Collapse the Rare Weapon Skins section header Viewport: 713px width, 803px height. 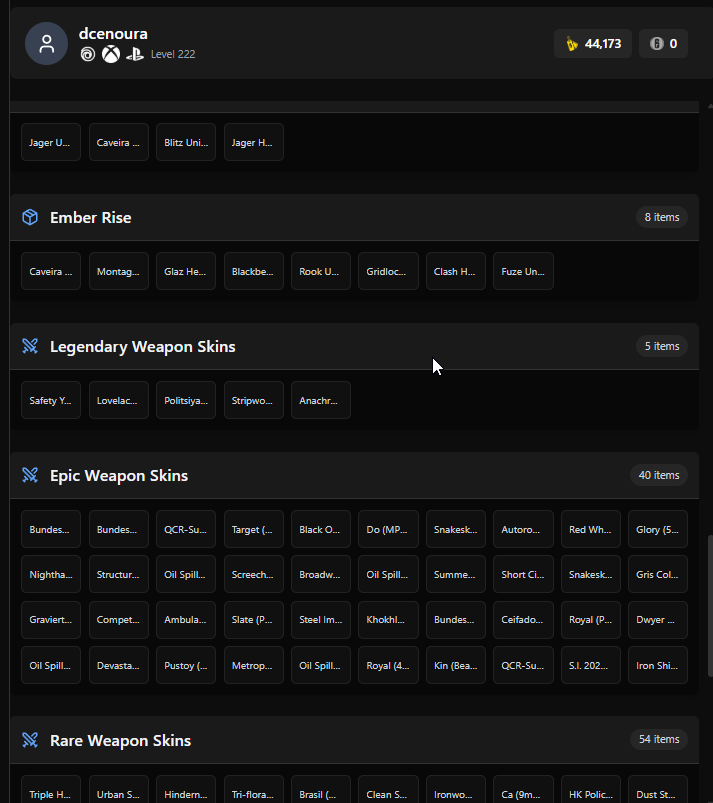(x=354, y=740)
